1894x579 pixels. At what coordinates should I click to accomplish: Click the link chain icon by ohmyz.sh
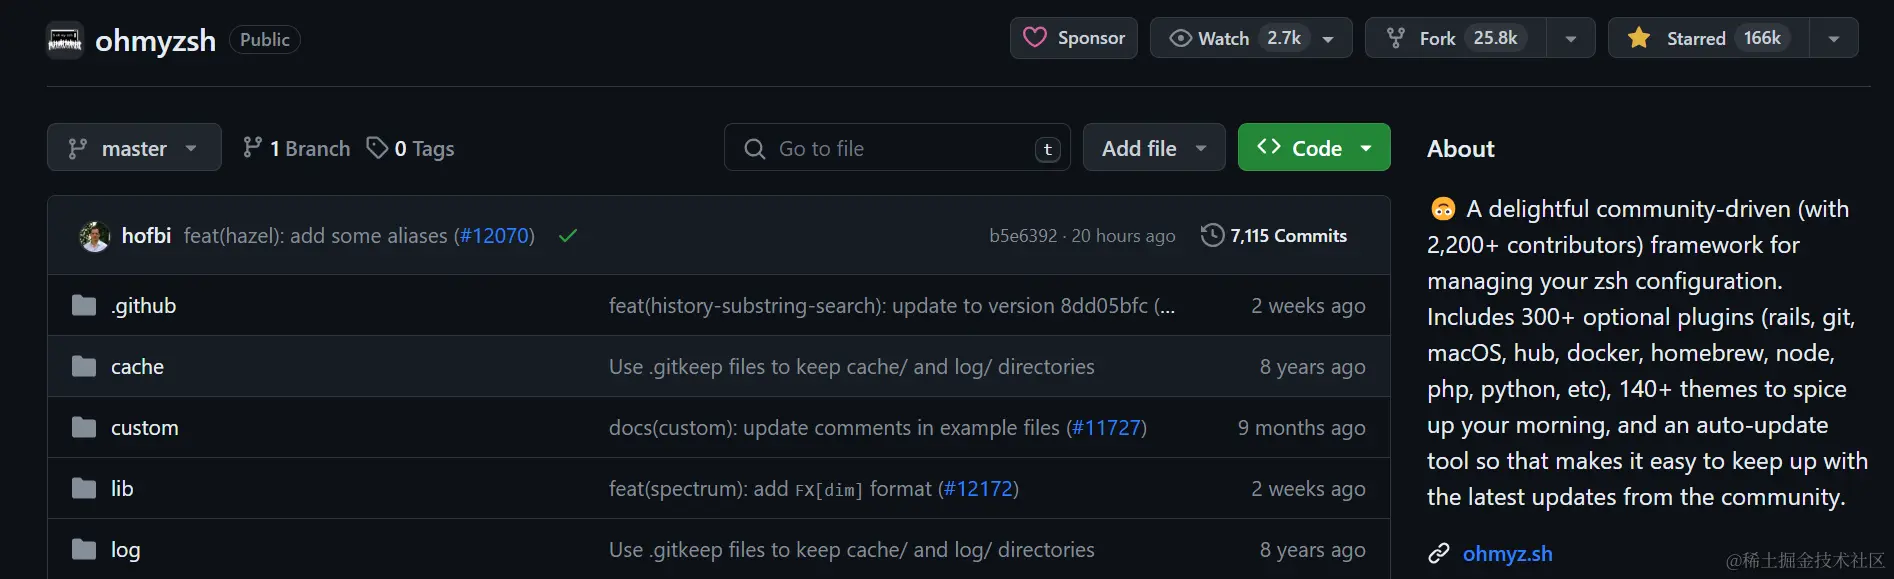tap(1439, 553)
